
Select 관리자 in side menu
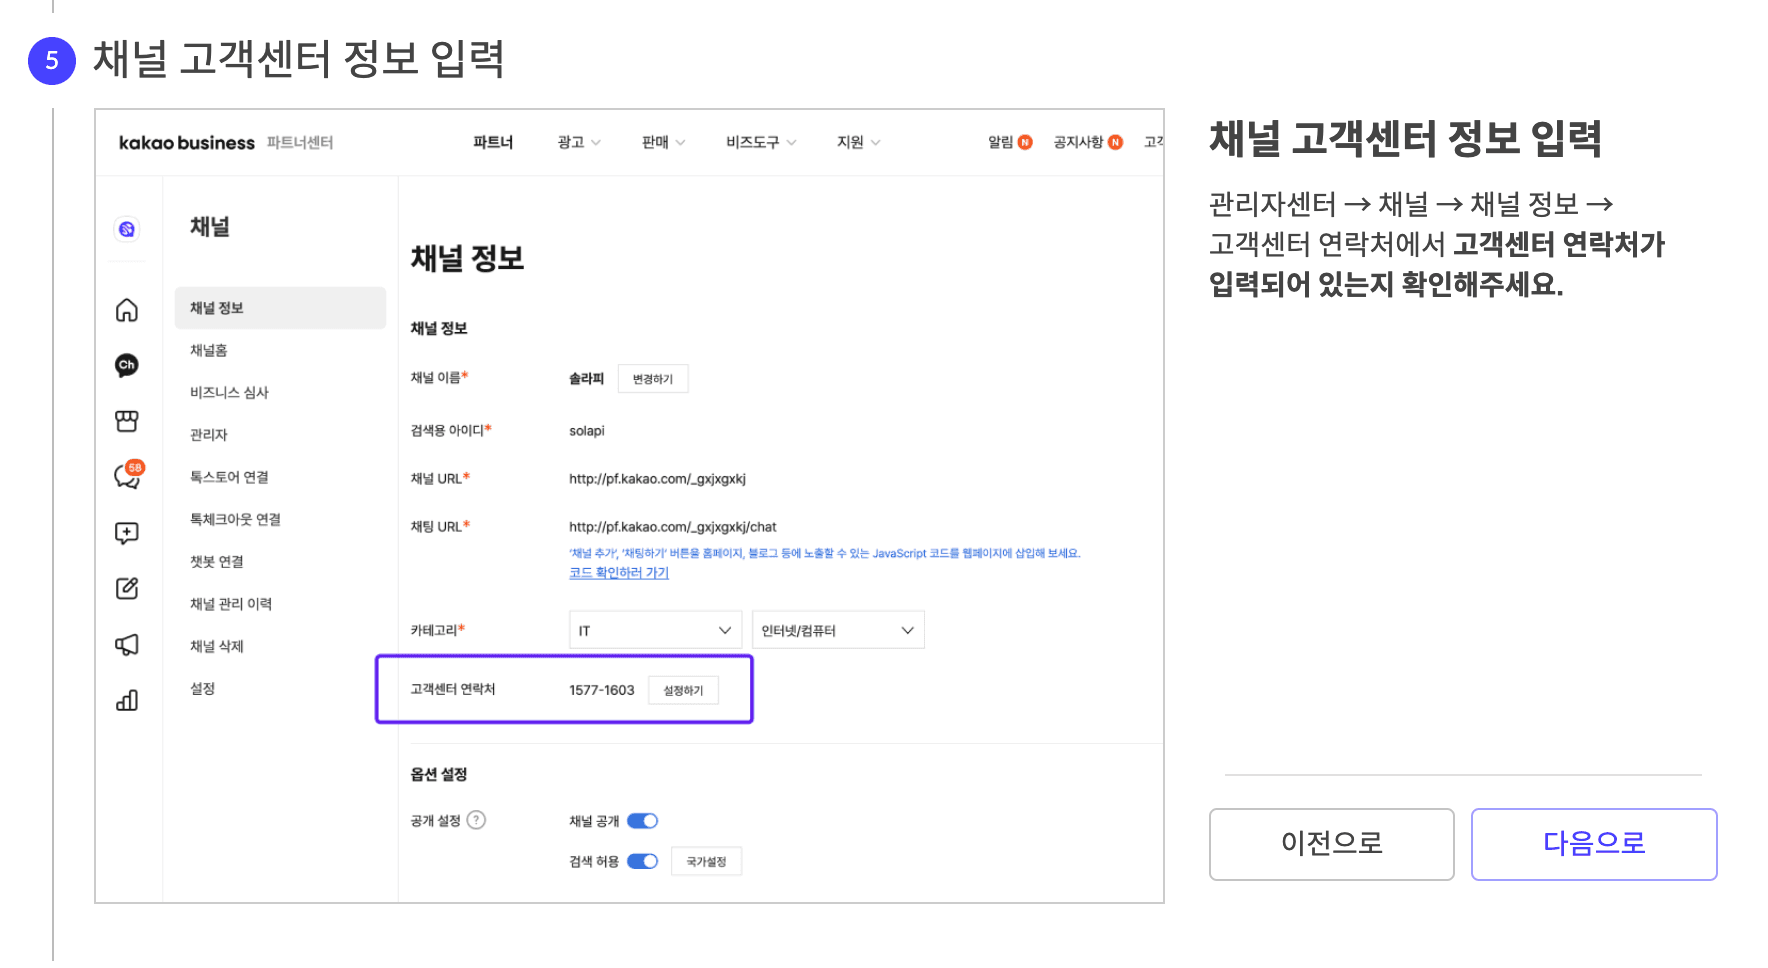point(209,434)
